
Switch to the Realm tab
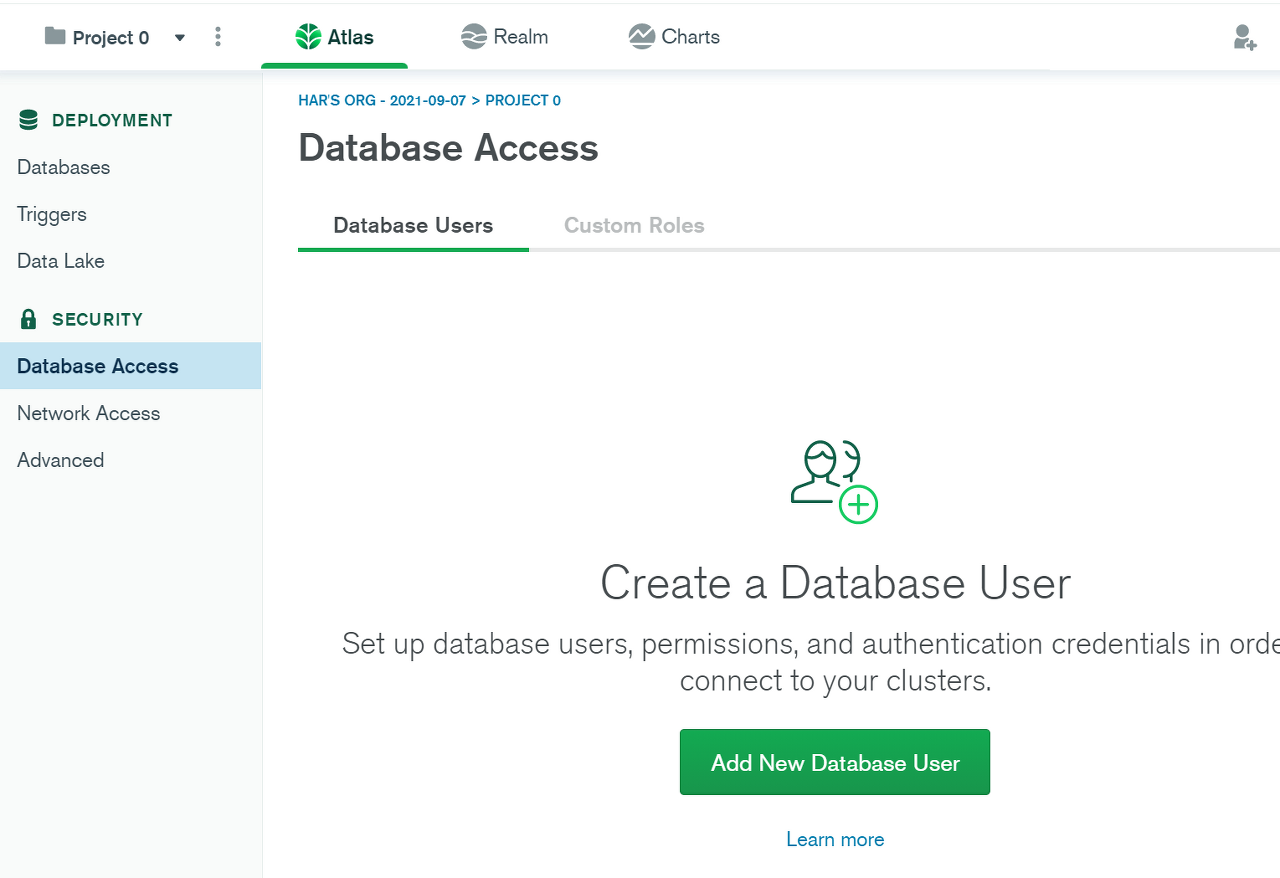[x=504, y=37]
